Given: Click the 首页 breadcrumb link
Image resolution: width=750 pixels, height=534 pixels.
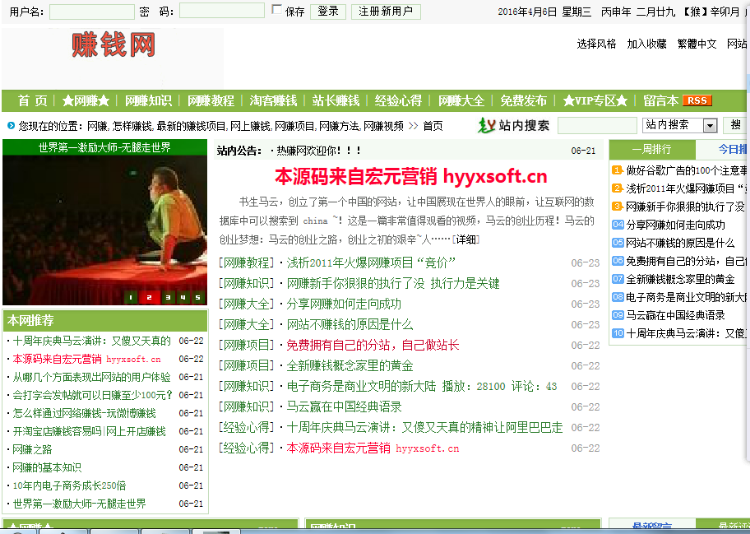Looking at the screenshot, I should click(x=433, y=126).
